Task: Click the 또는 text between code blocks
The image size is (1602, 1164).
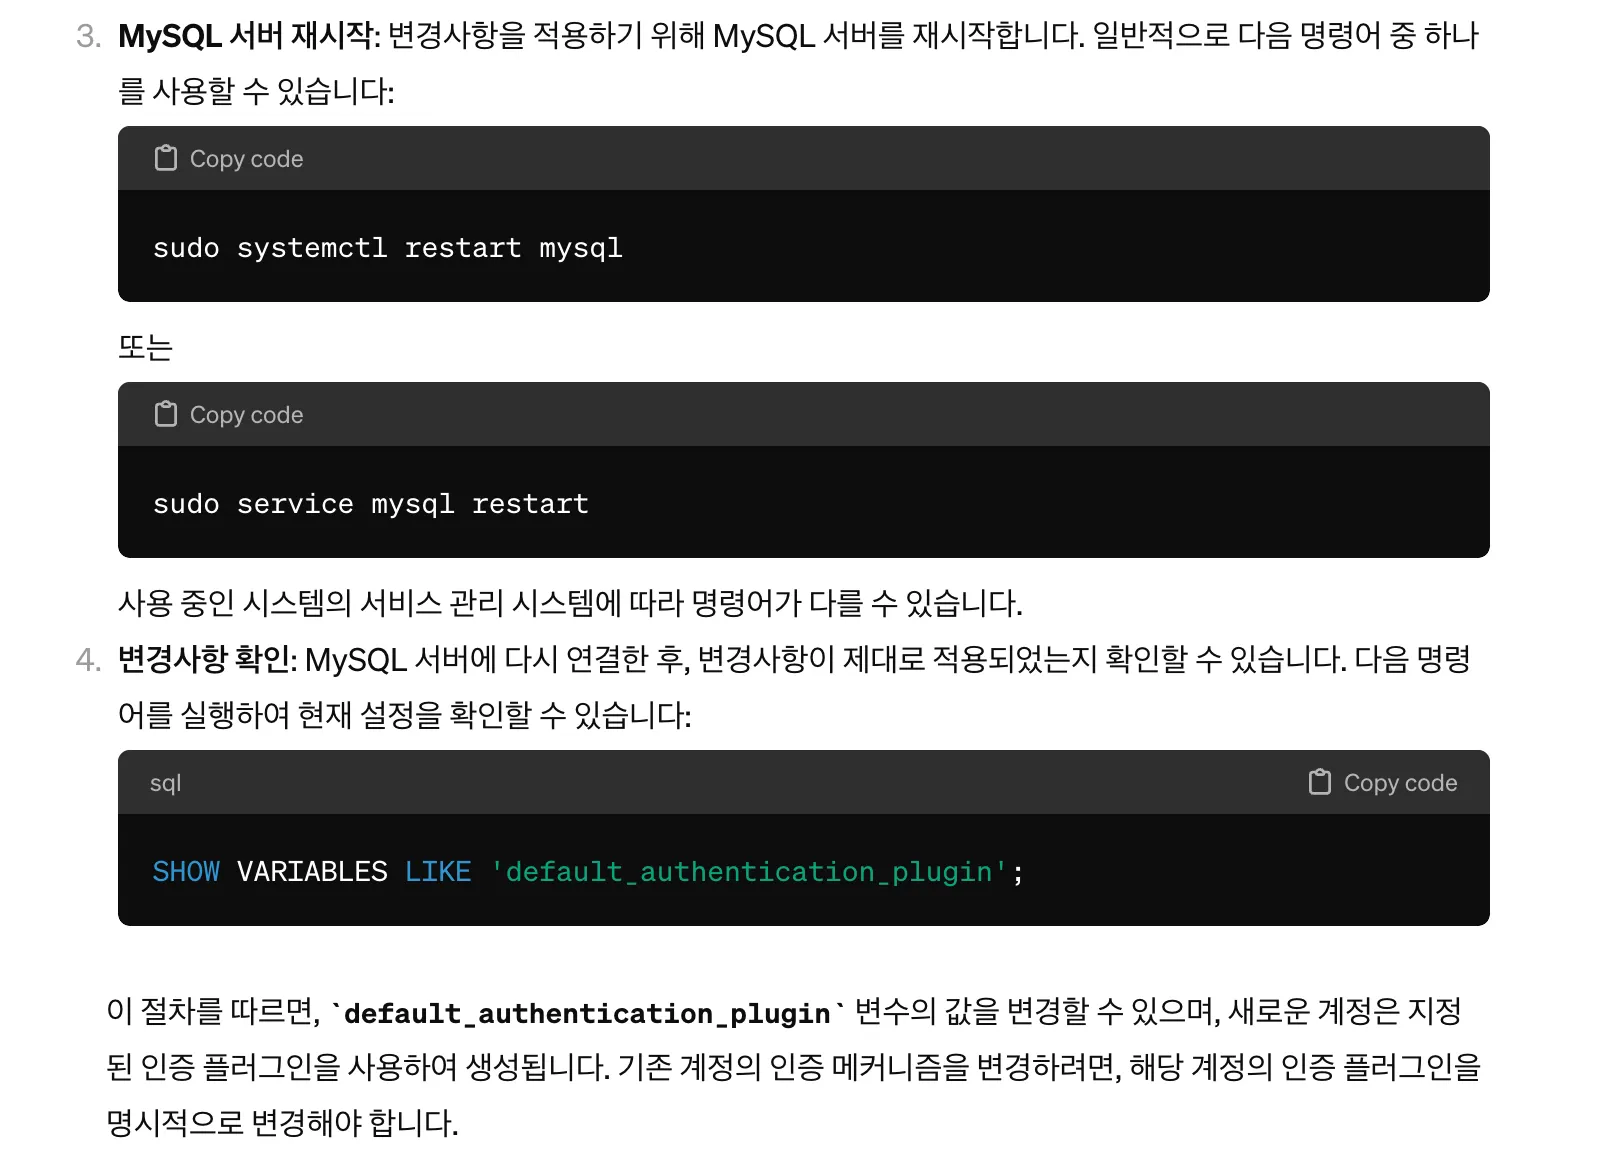Action: [146, 347]
